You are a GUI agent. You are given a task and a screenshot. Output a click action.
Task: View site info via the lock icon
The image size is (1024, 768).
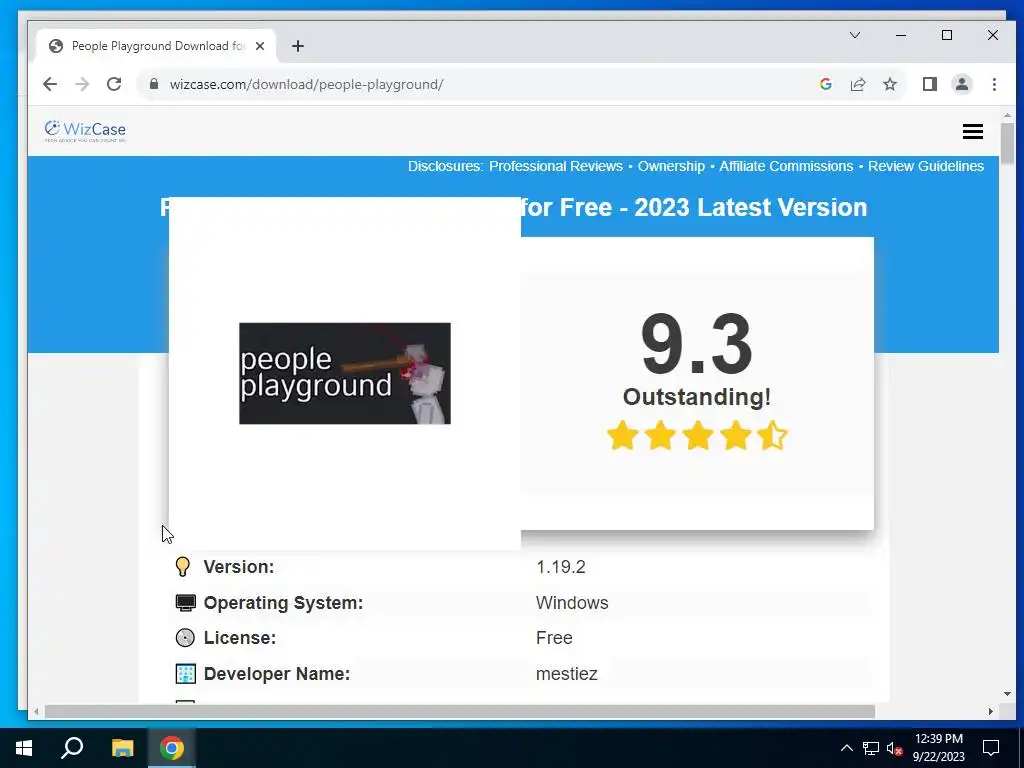coord(154,84)
